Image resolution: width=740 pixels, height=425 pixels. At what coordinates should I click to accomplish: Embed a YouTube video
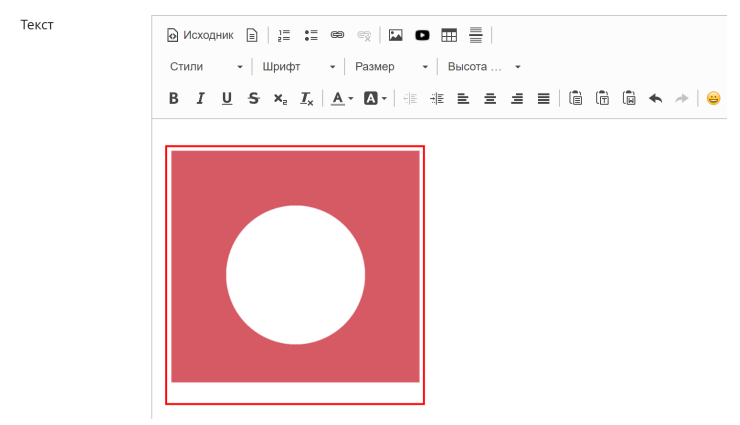422,35
